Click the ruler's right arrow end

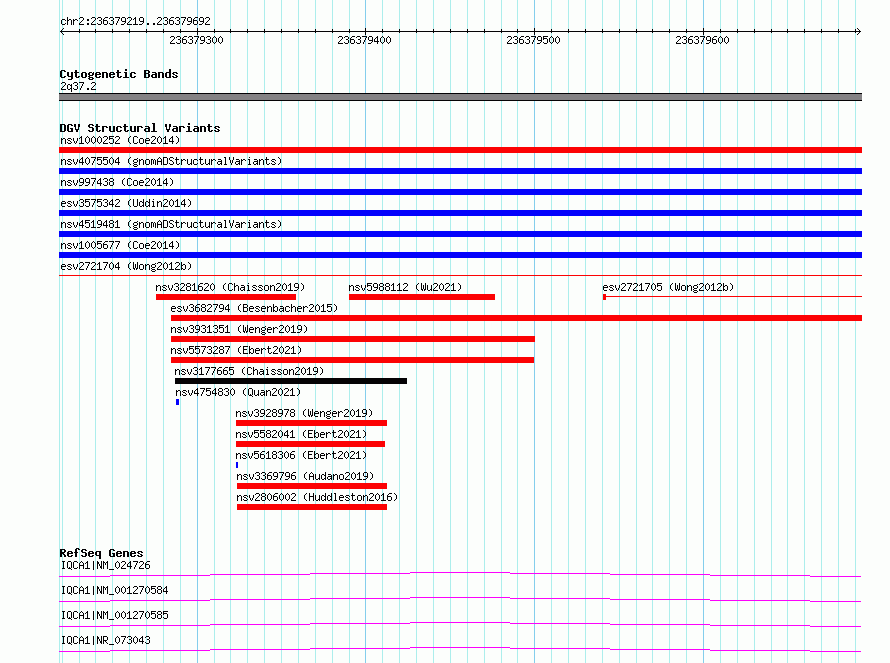[859, 31]
